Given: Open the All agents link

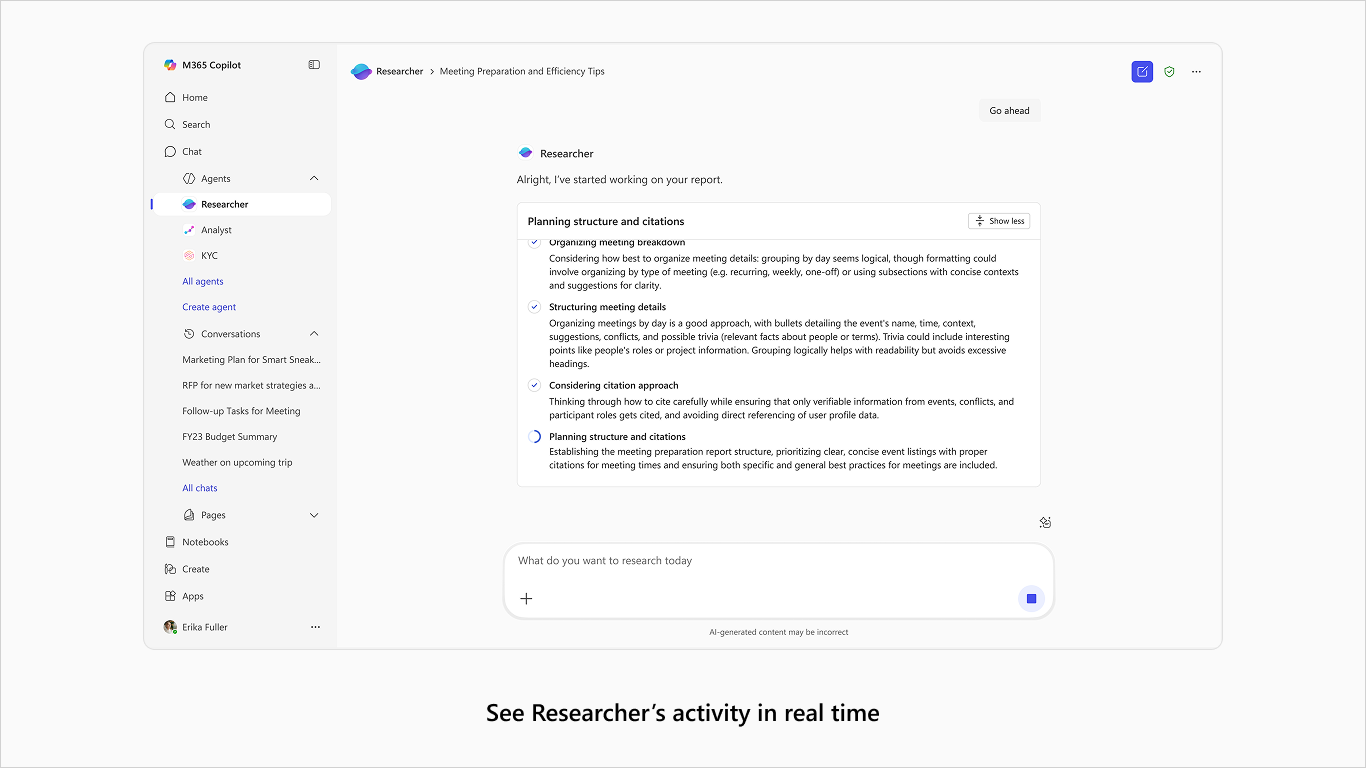Looking at the screenshot, I should tap(203, 282).
